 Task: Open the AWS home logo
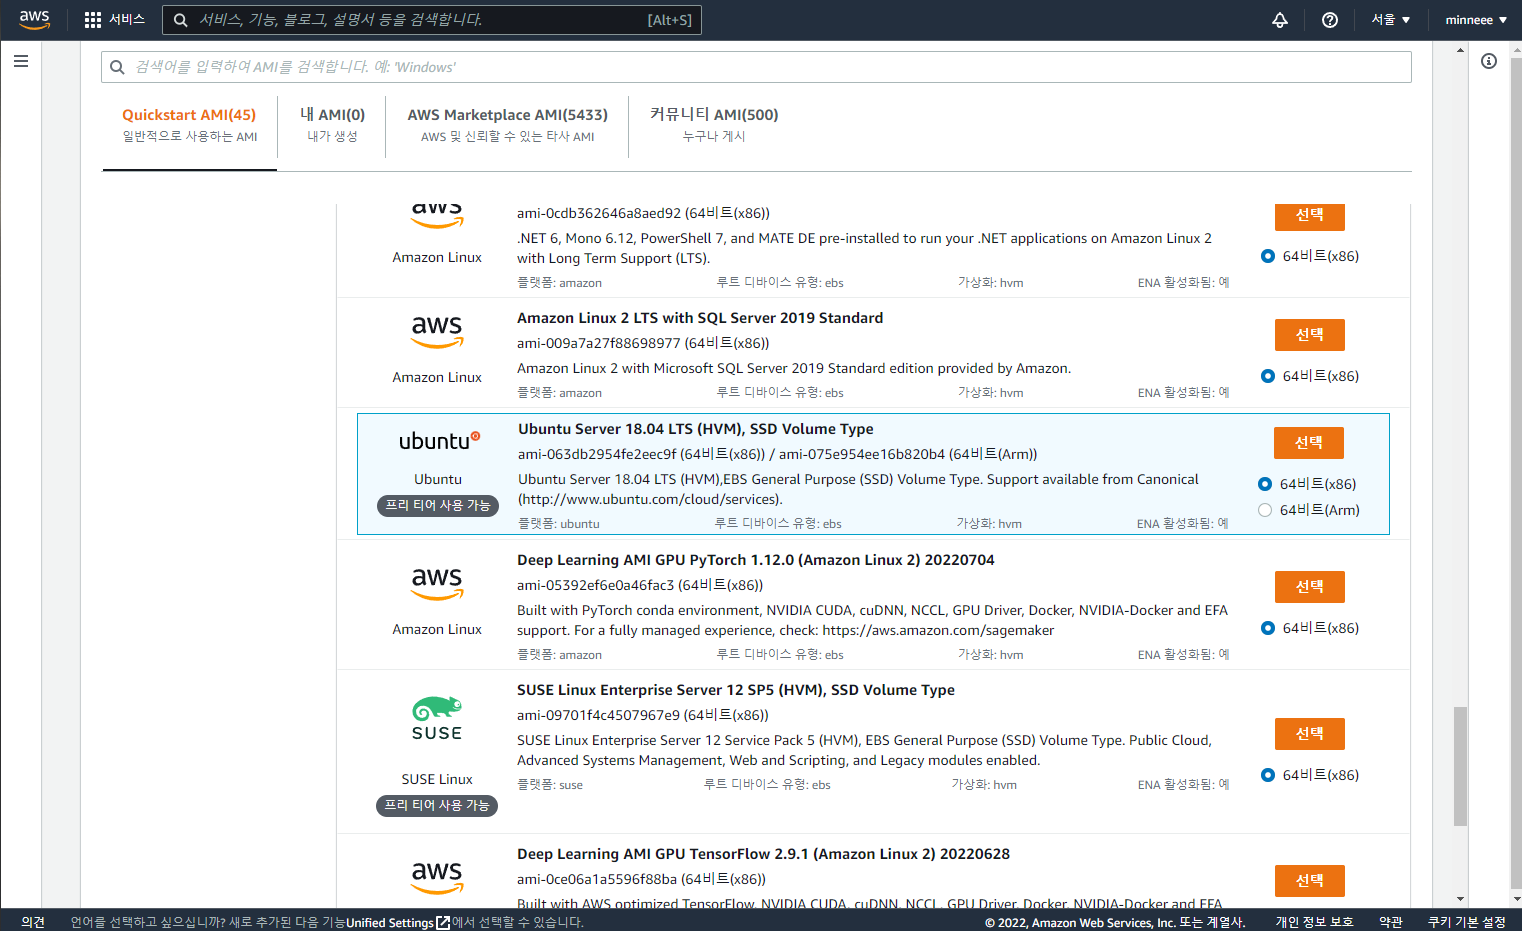[x=34, y=19]
